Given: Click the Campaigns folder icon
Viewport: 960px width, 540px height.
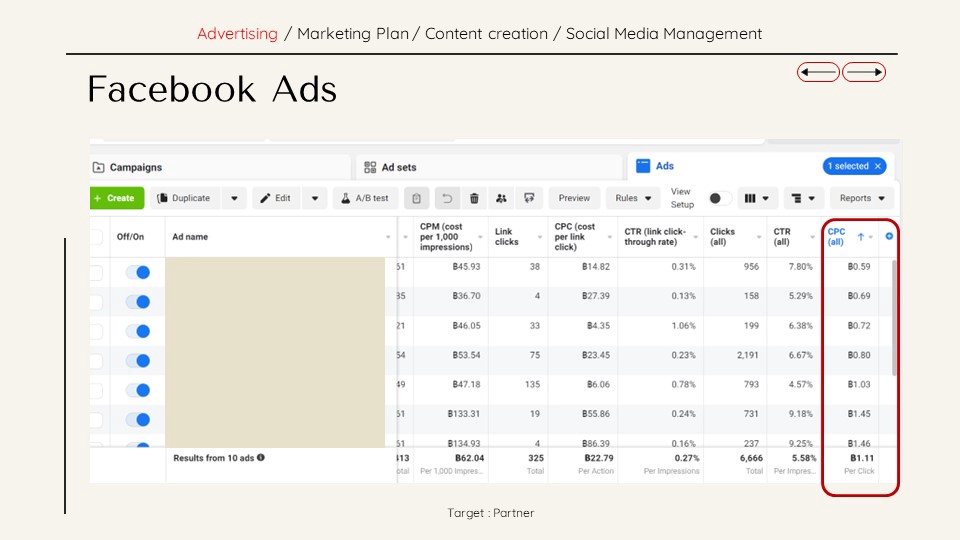Looking at the screenshot, I should 99,167.
